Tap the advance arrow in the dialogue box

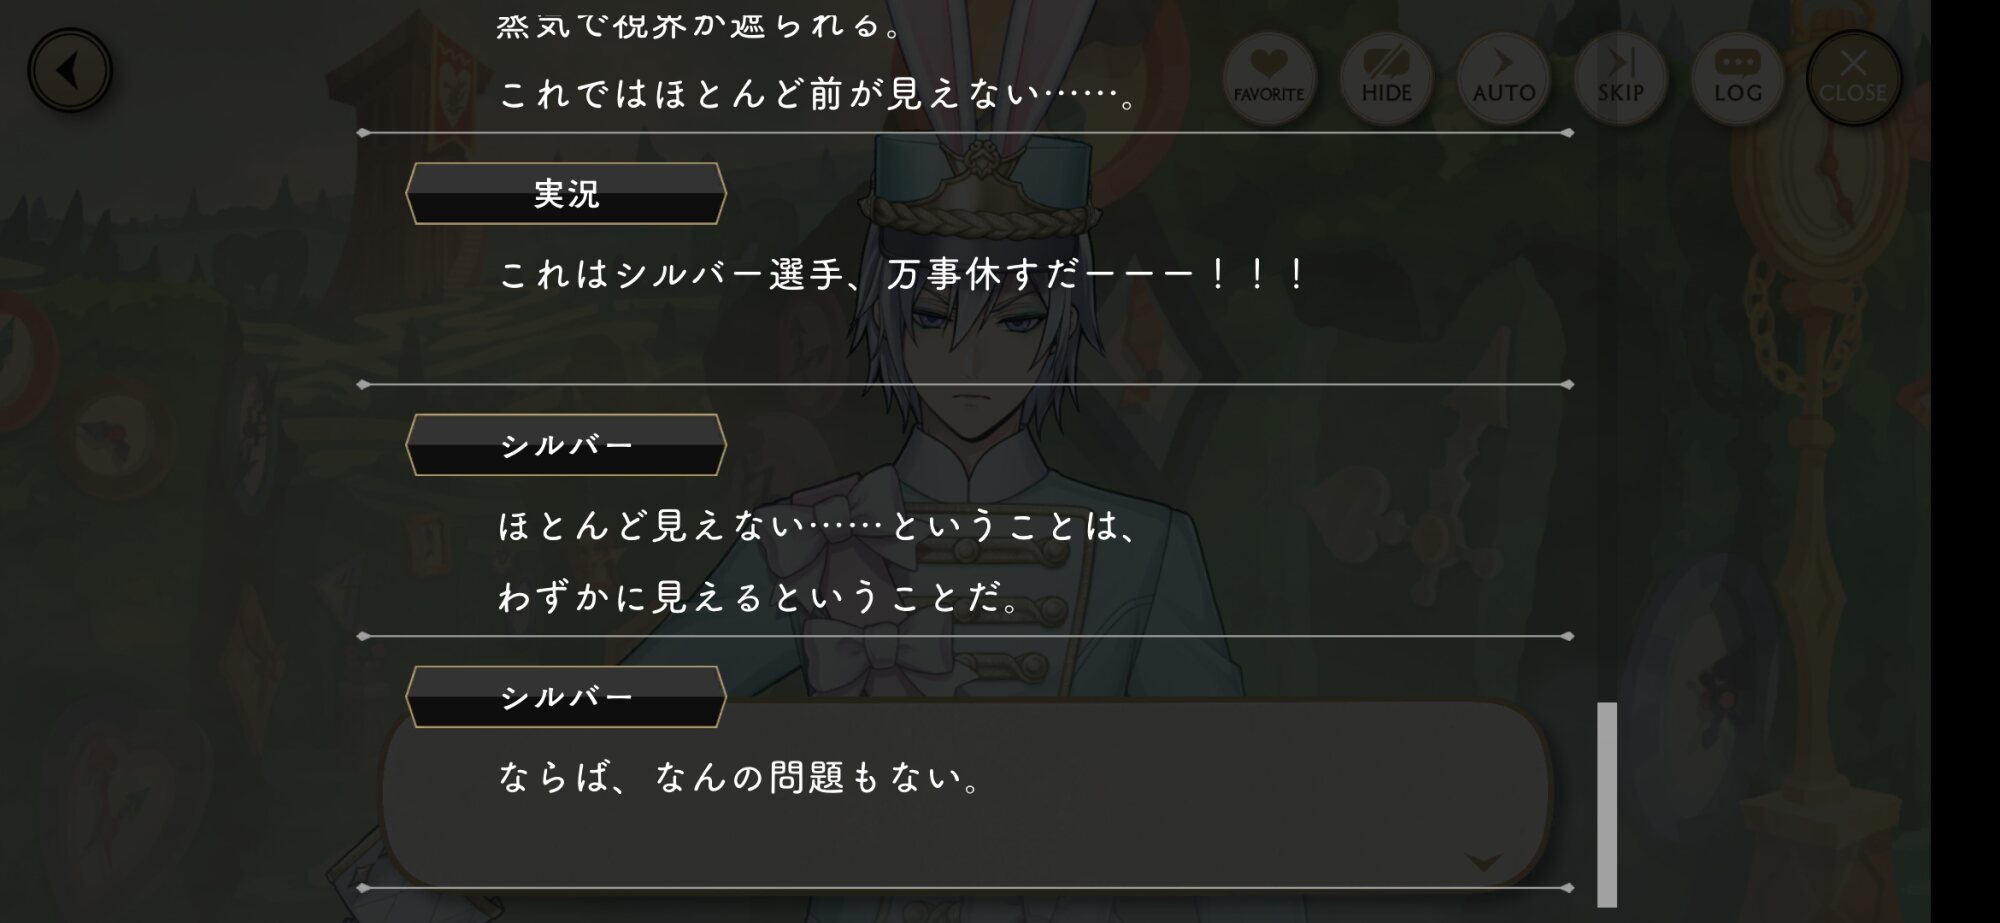pyautogui.click(x=1483, y=861)
